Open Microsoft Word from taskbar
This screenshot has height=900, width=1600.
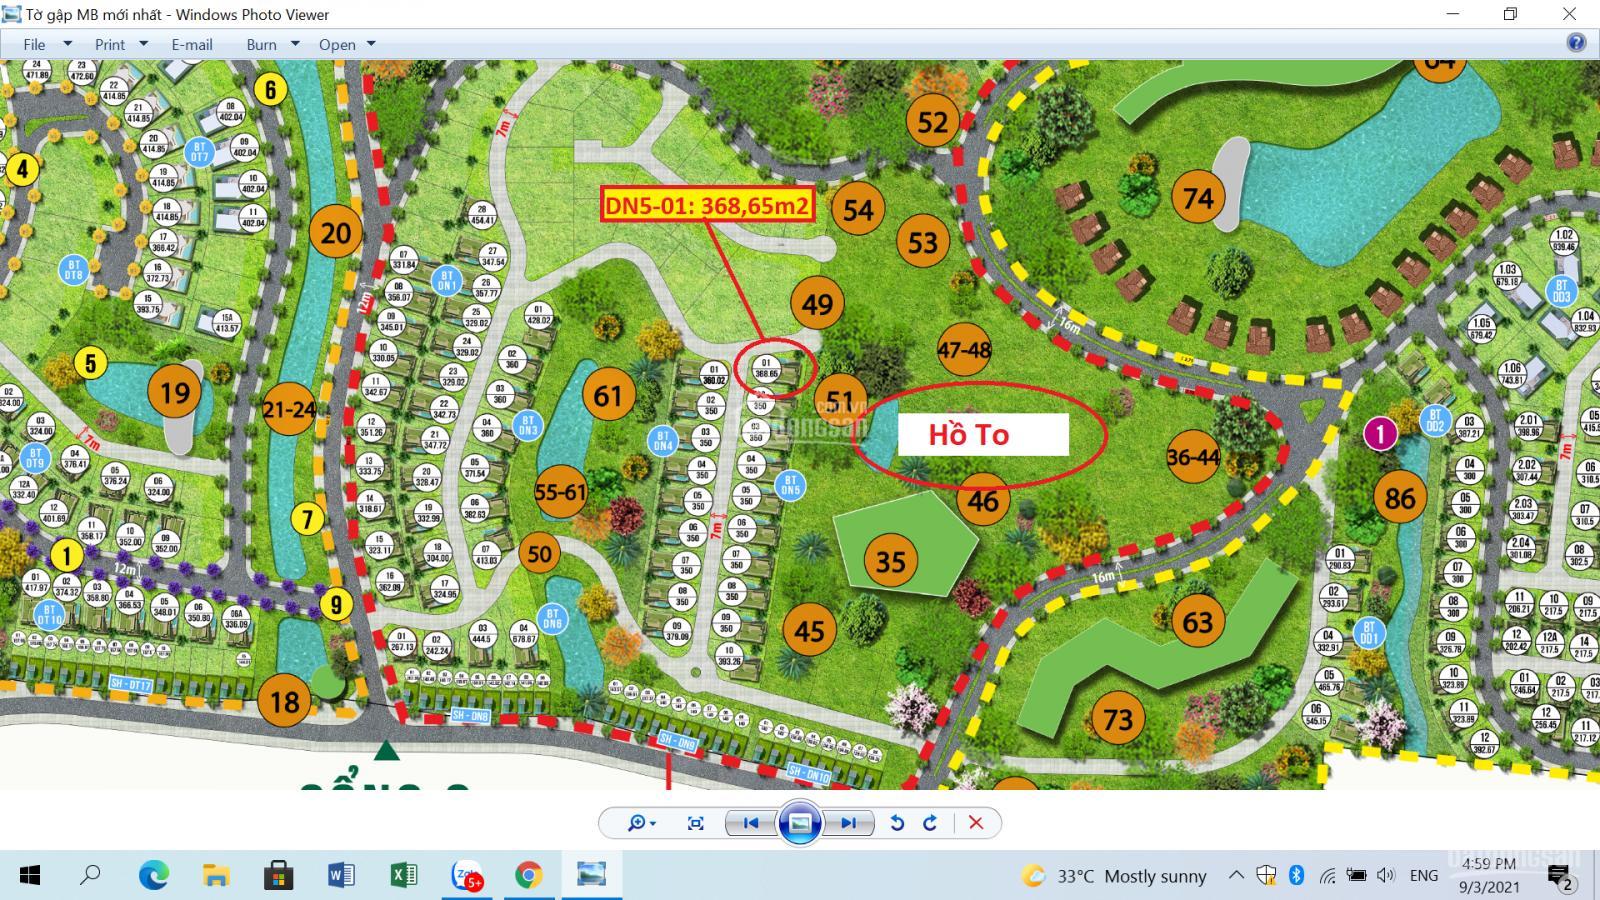(341, 876)
